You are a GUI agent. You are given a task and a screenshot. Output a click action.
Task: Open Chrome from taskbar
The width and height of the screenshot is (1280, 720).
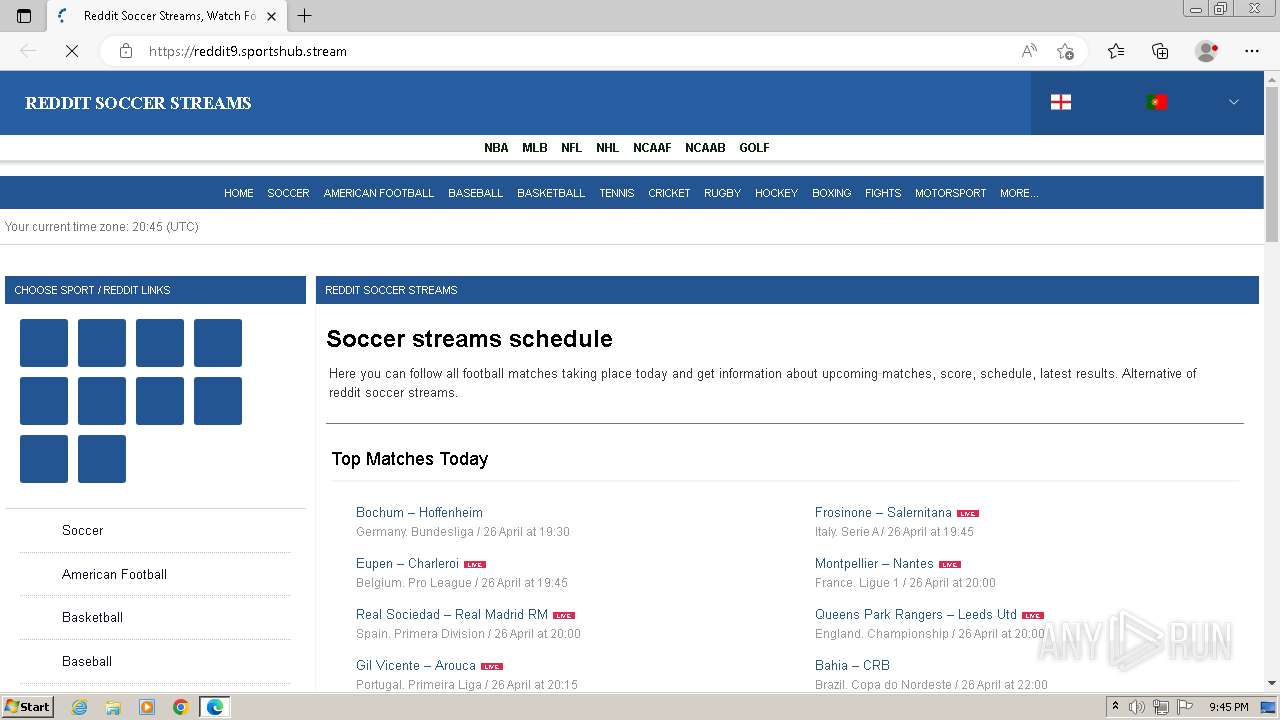coord(181,707)
